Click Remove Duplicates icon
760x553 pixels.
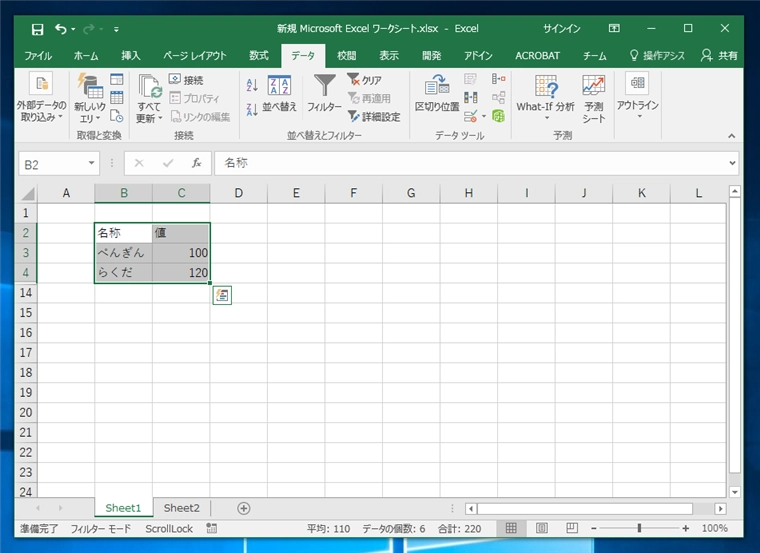point(471,97)
